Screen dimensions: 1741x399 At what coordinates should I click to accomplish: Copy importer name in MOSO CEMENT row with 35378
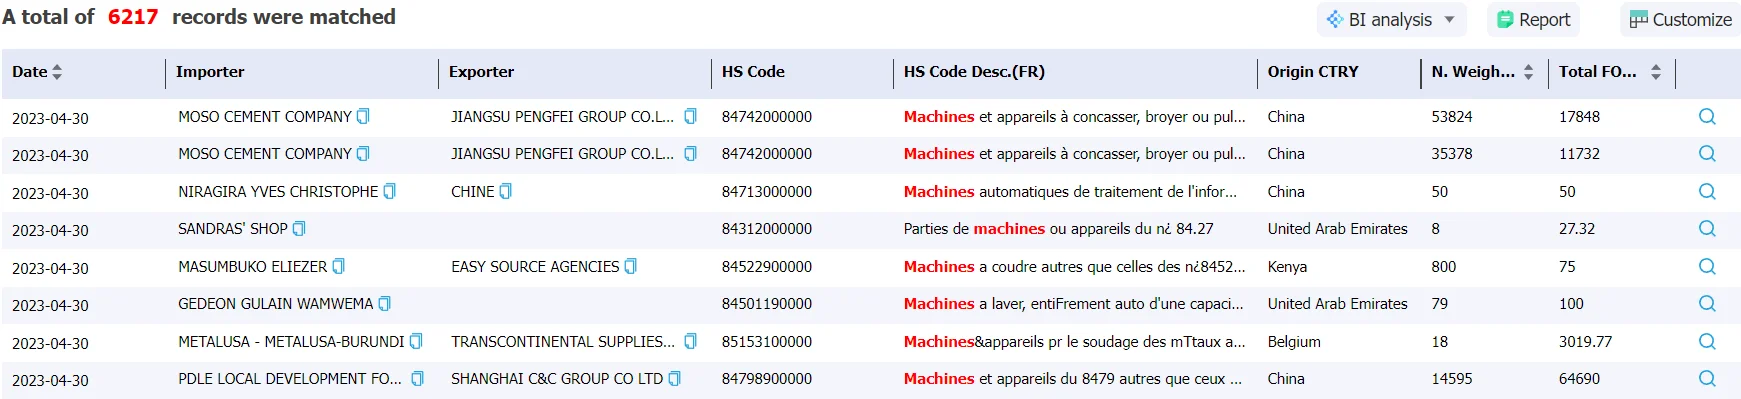pos(363,153)
